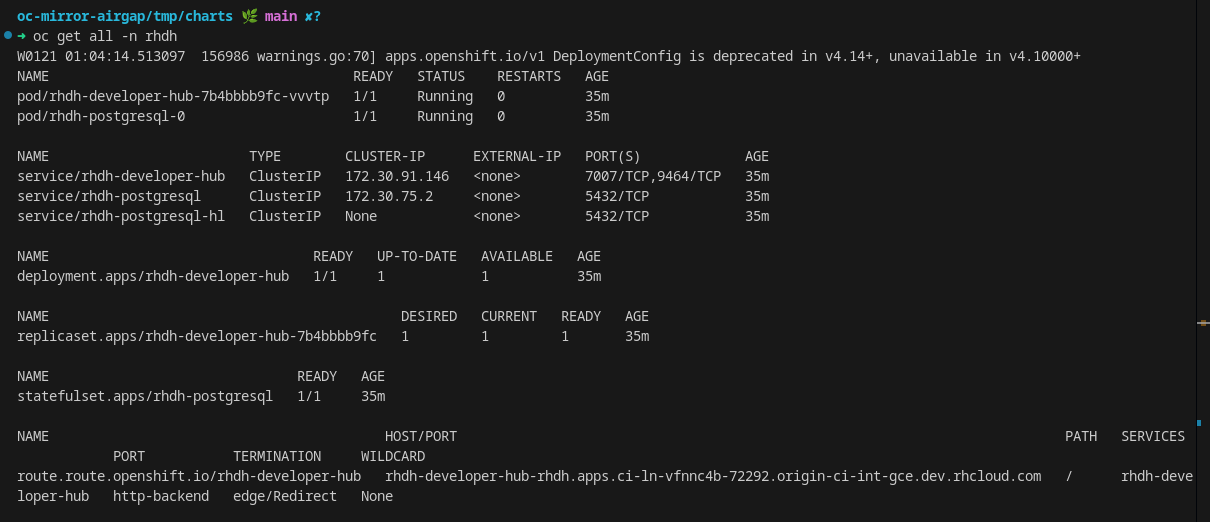Click the main branch name in prompt
Screen dimensions: 1210x522
281,16
